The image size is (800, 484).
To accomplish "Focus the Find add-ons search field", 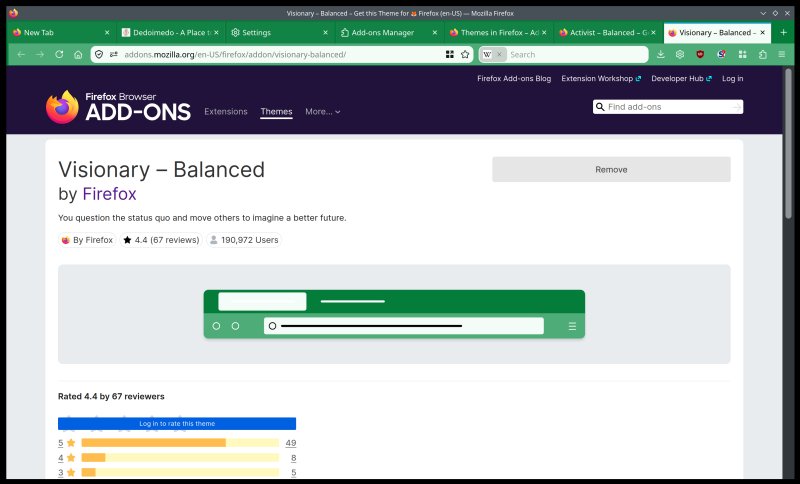I will [x=667, y=107].
